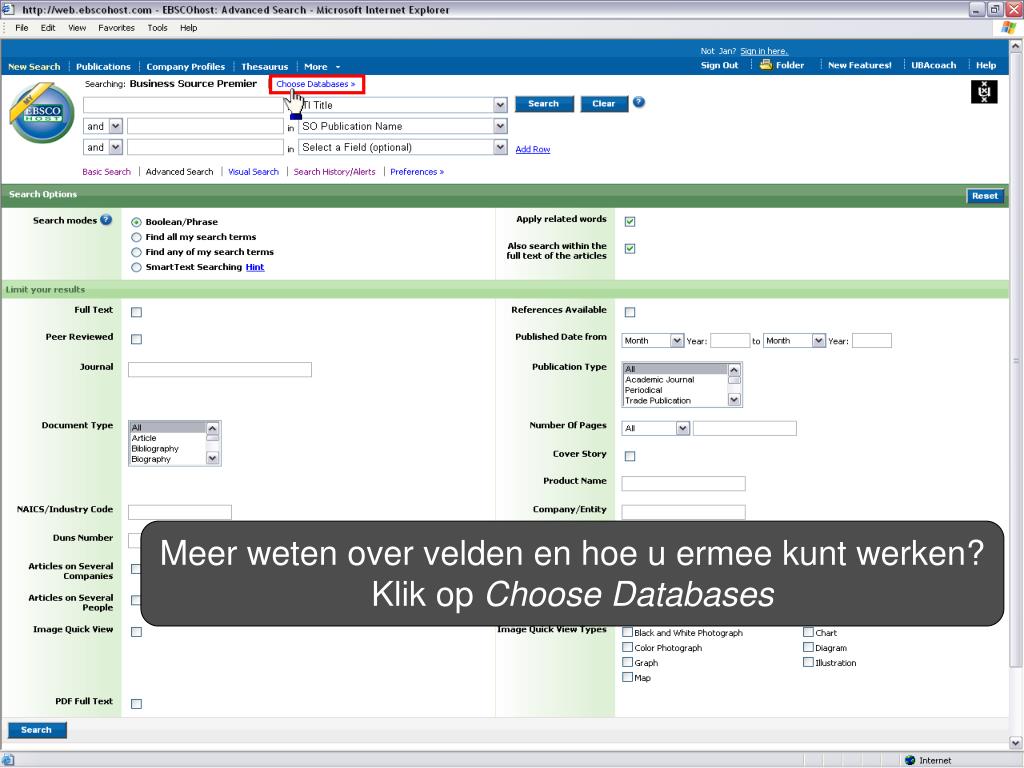The height and width of the screenshot is (768, 1024).
Task: Click the university crest icon at top right
Action: click(984, 92)
